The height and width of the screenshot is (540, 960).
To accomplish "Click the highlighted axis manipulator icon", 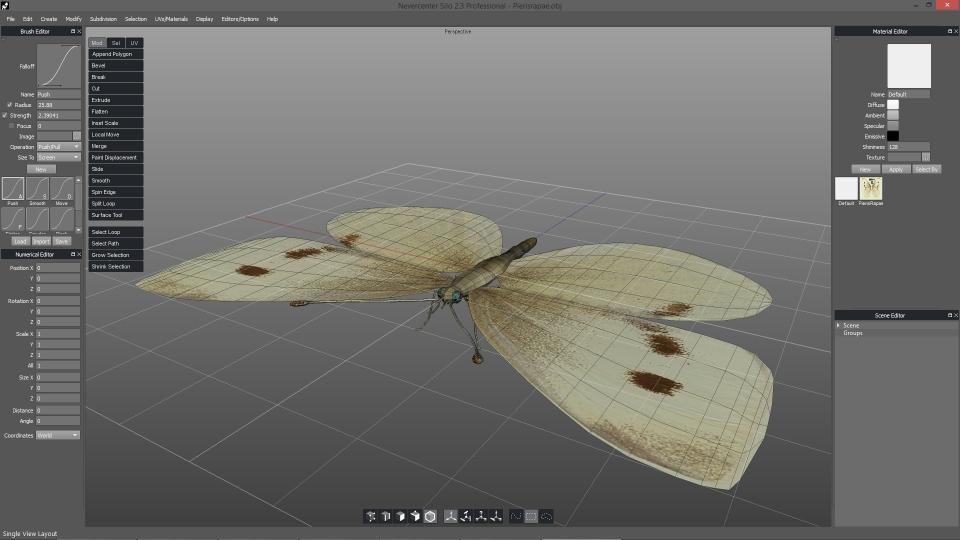I will coord(451,516).
